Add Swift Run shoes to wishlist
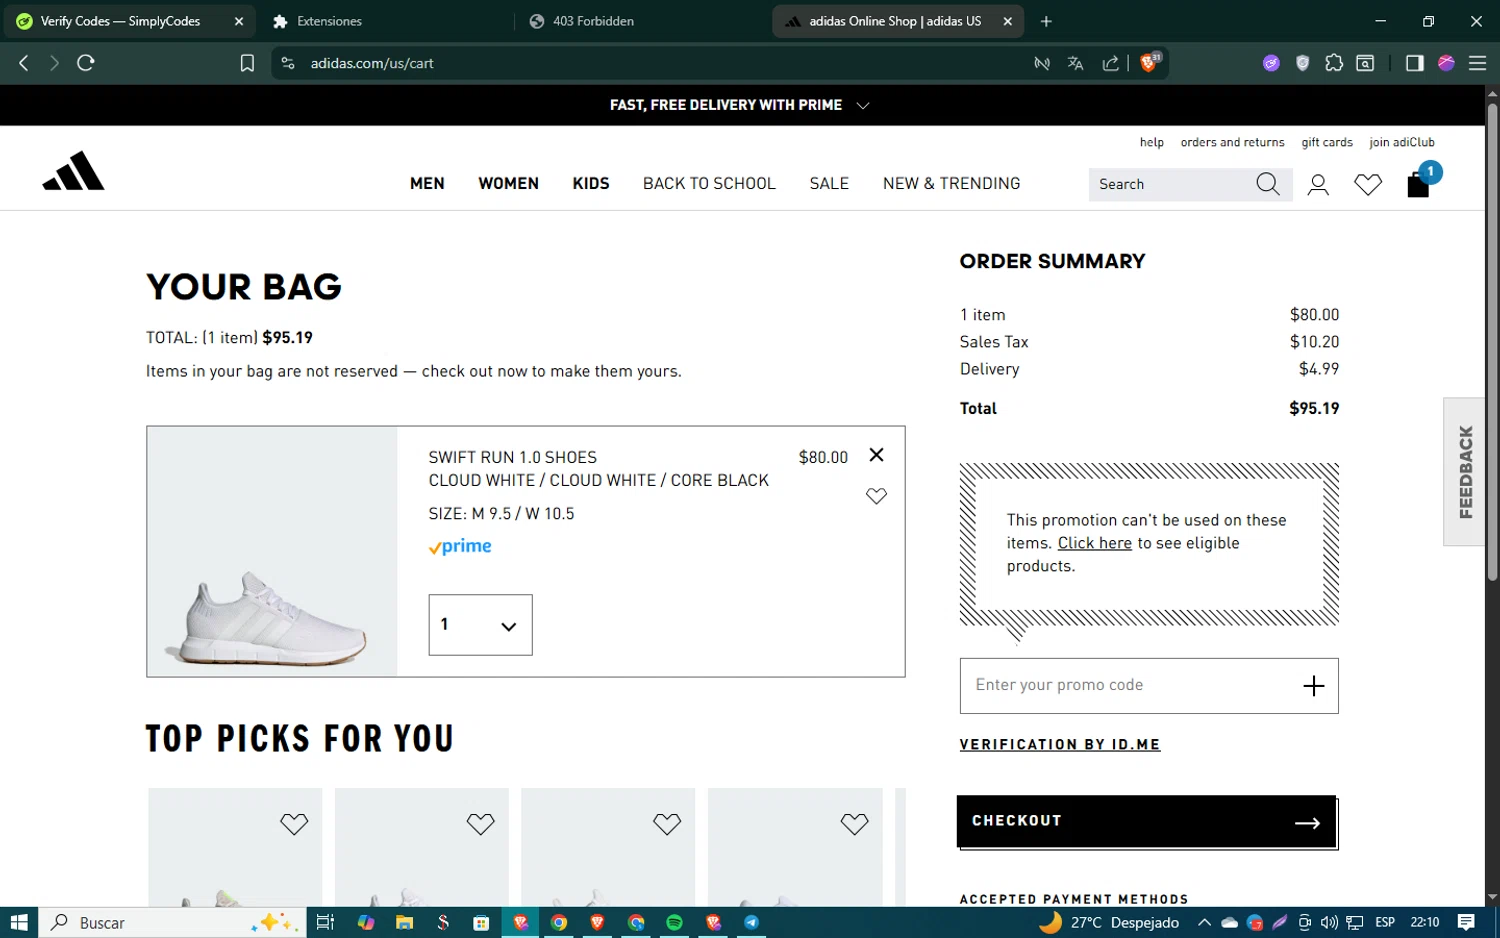Viewport: 1500px width, 938px height. [876, 496]
